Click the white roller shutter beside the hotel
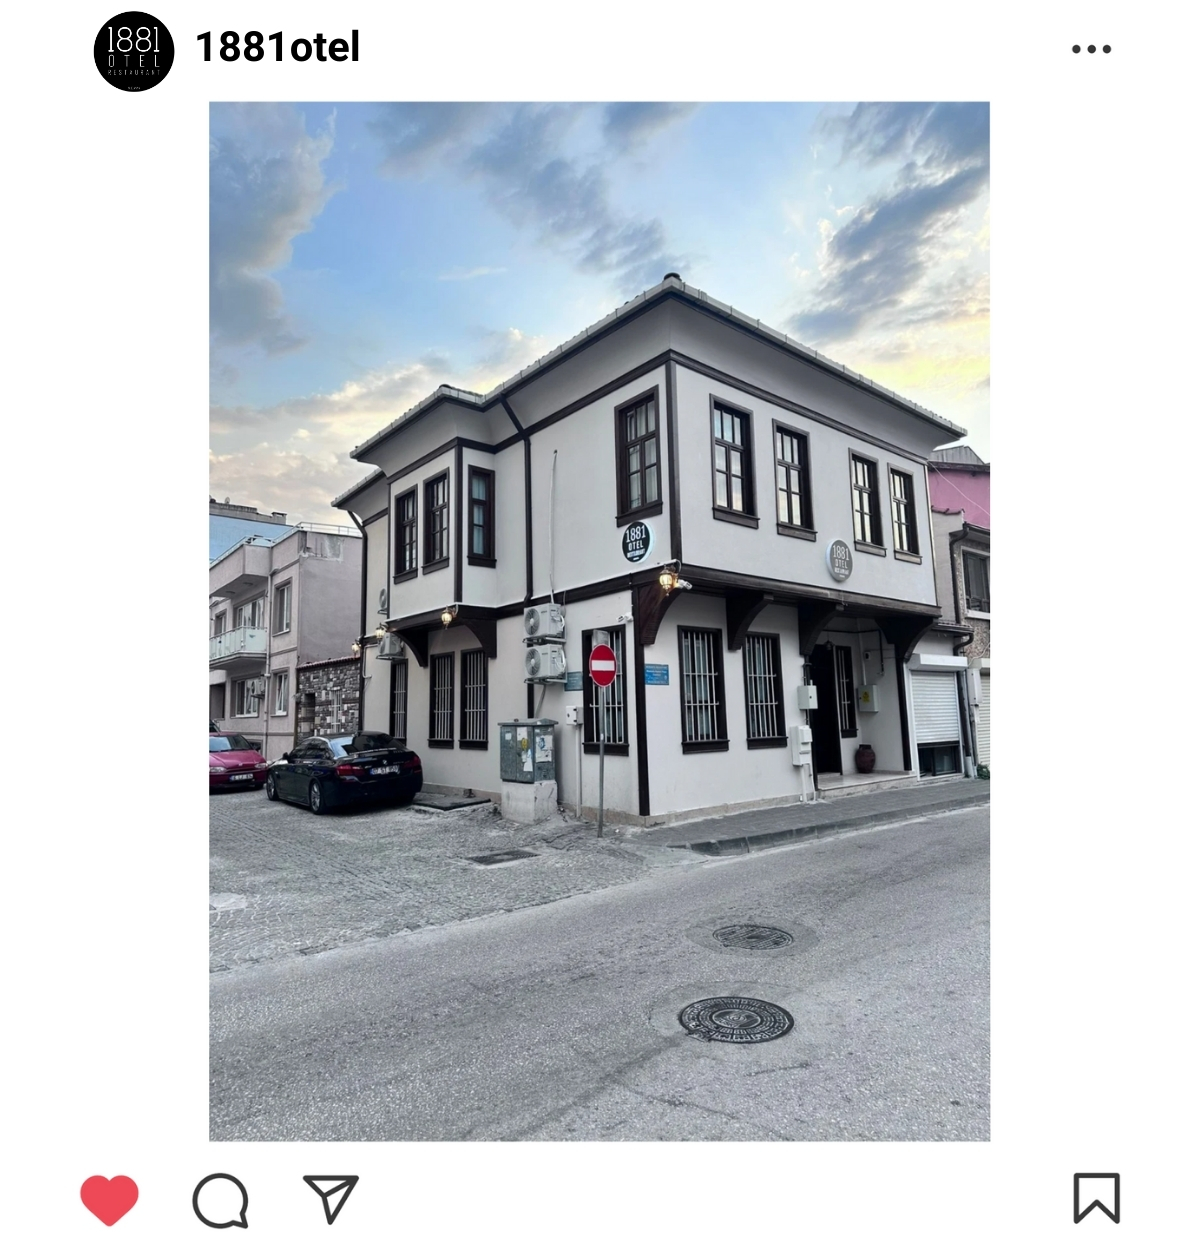Image resolution: width=1200 pixels, height=1250 pixels. pos(936,707)
